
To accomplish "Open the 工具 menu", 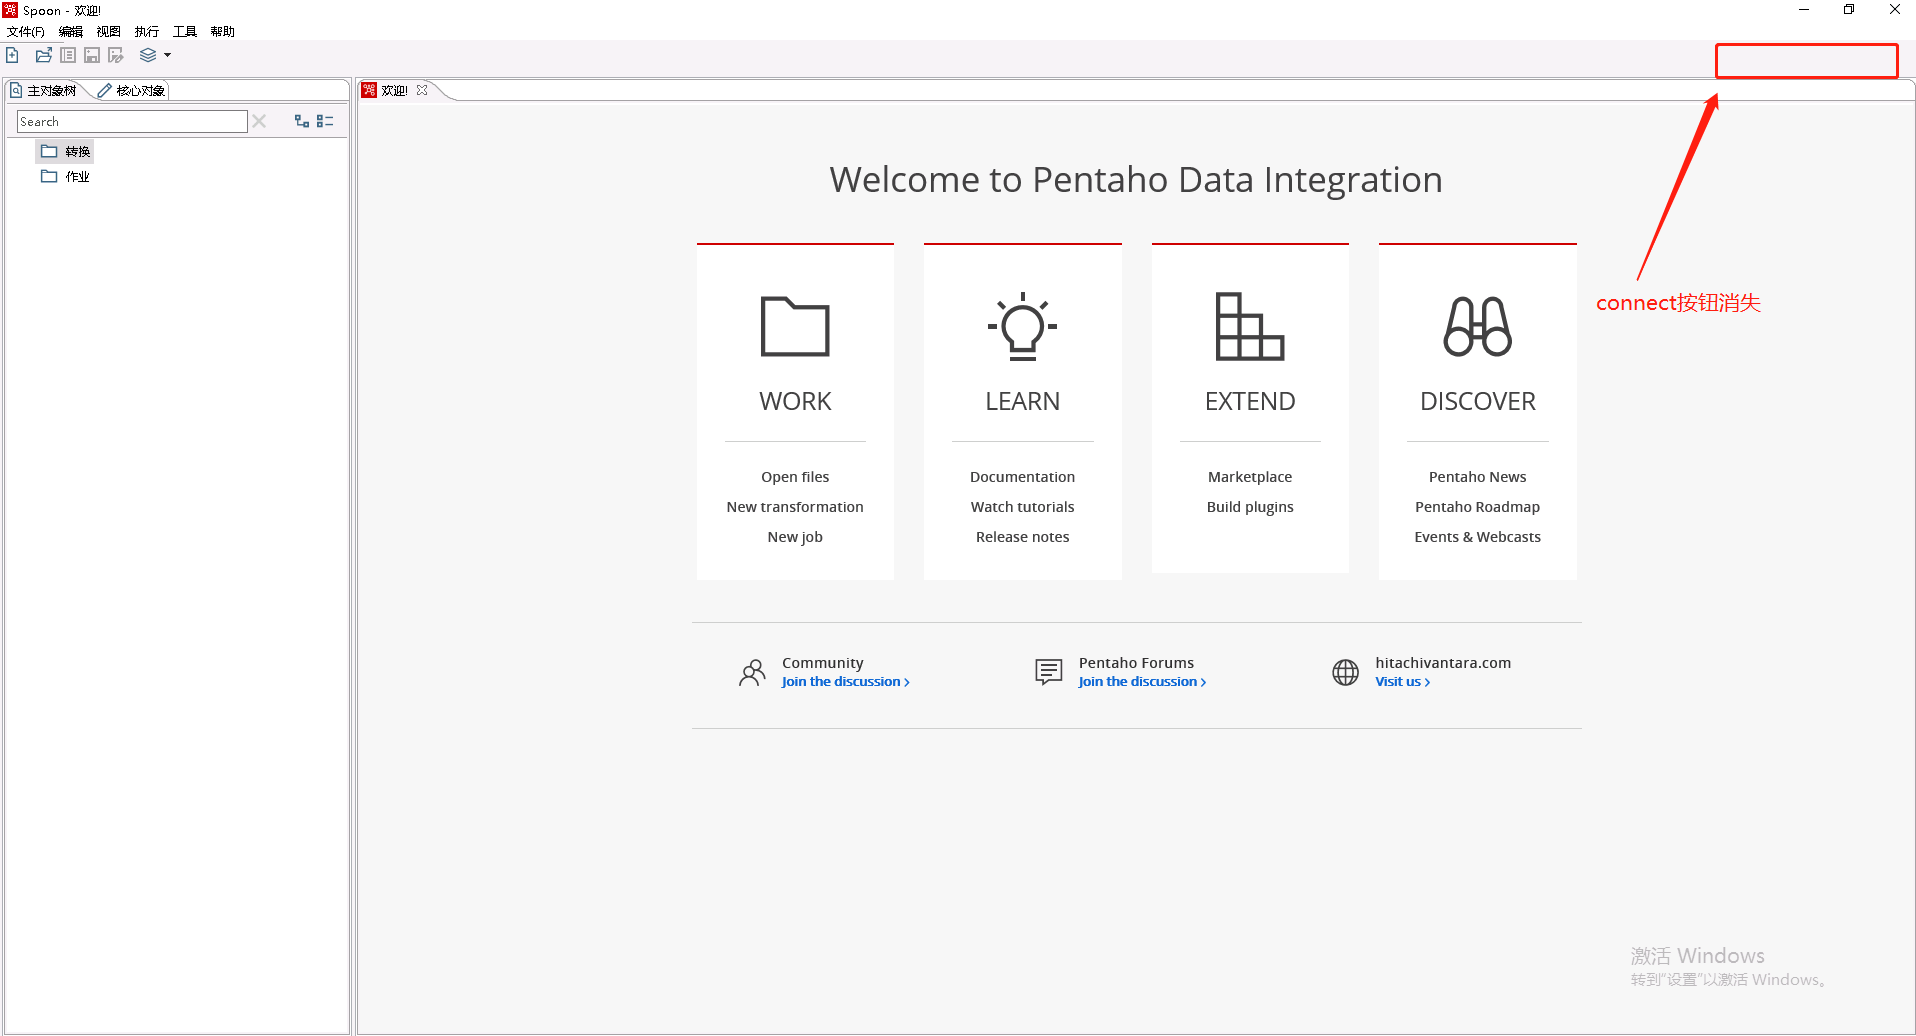I will pos(185,32).
